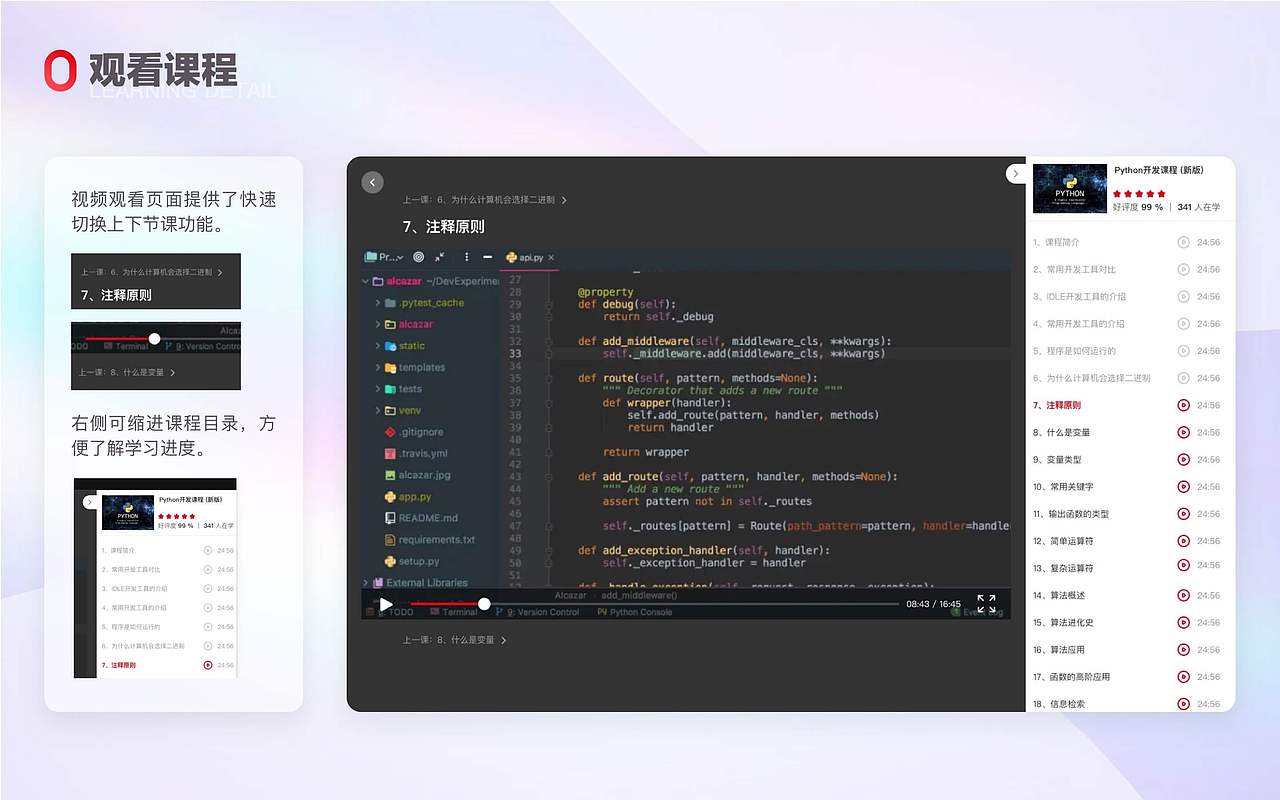
Task: Select lesson title 15、算法进化史
Action: [x=1063, y=622]
